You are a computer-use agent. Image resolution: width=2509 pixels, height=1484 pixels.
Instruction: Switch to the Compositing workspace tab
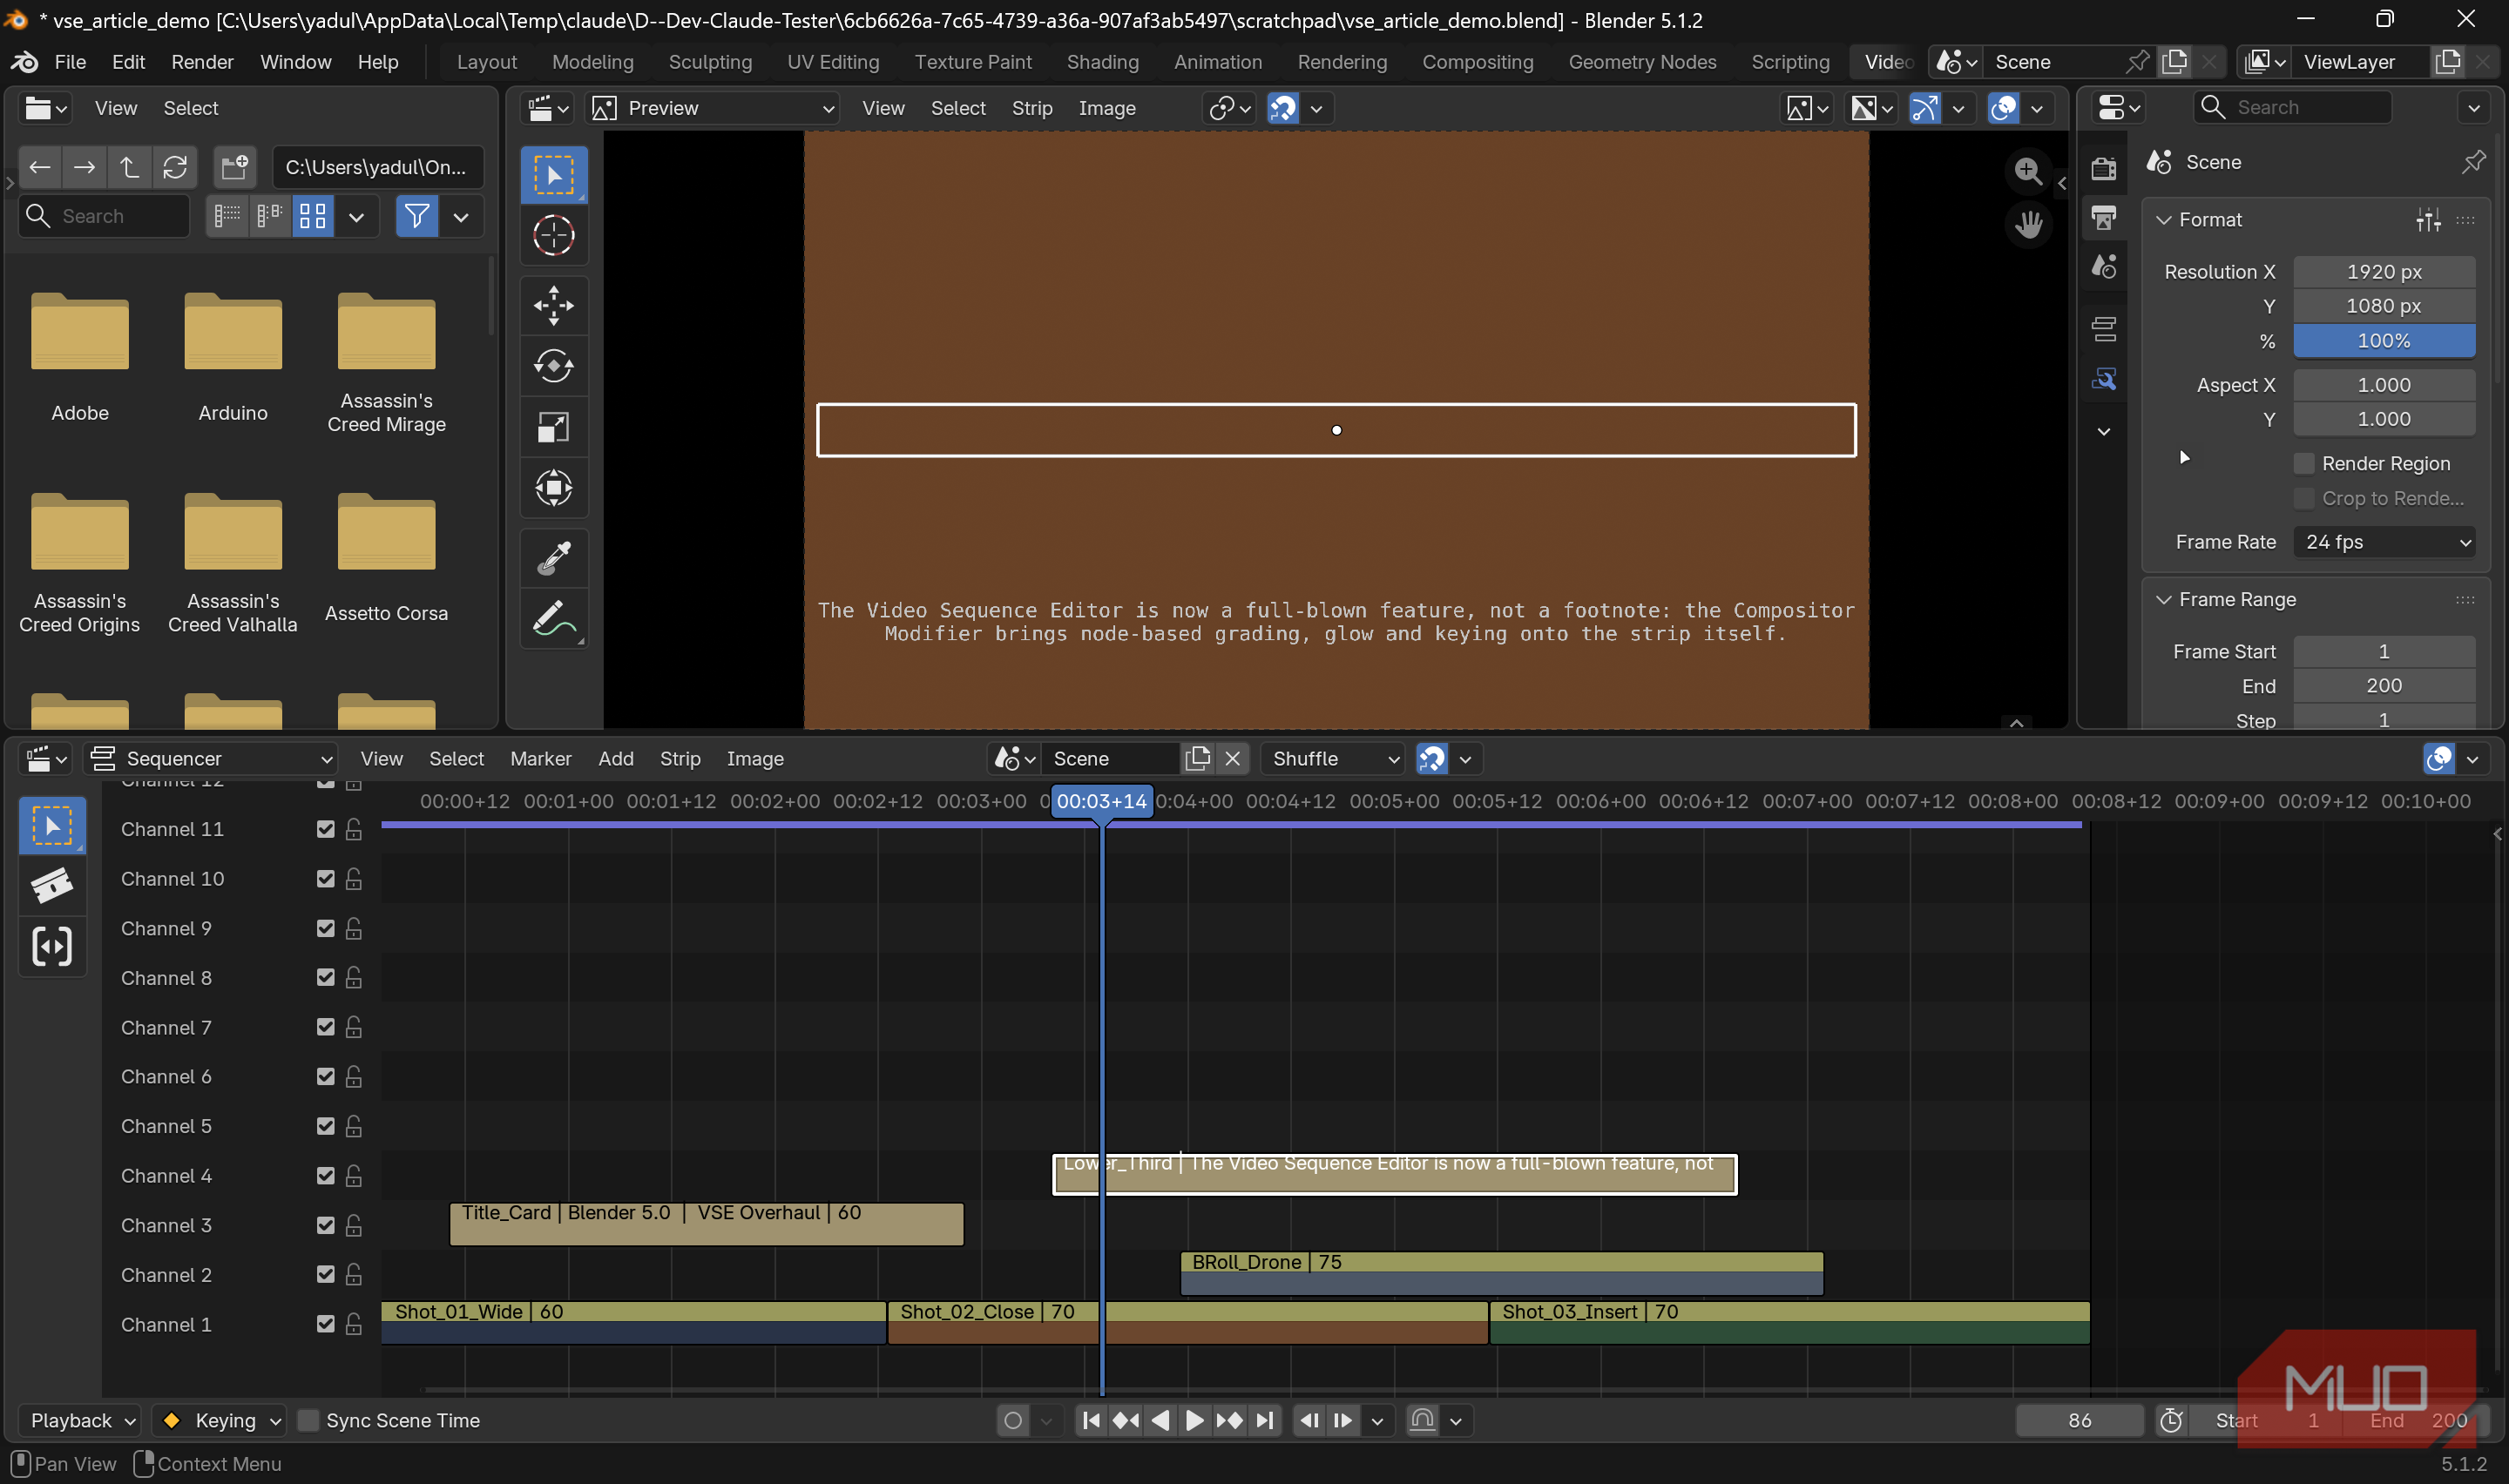click(x=1477, y=62)
